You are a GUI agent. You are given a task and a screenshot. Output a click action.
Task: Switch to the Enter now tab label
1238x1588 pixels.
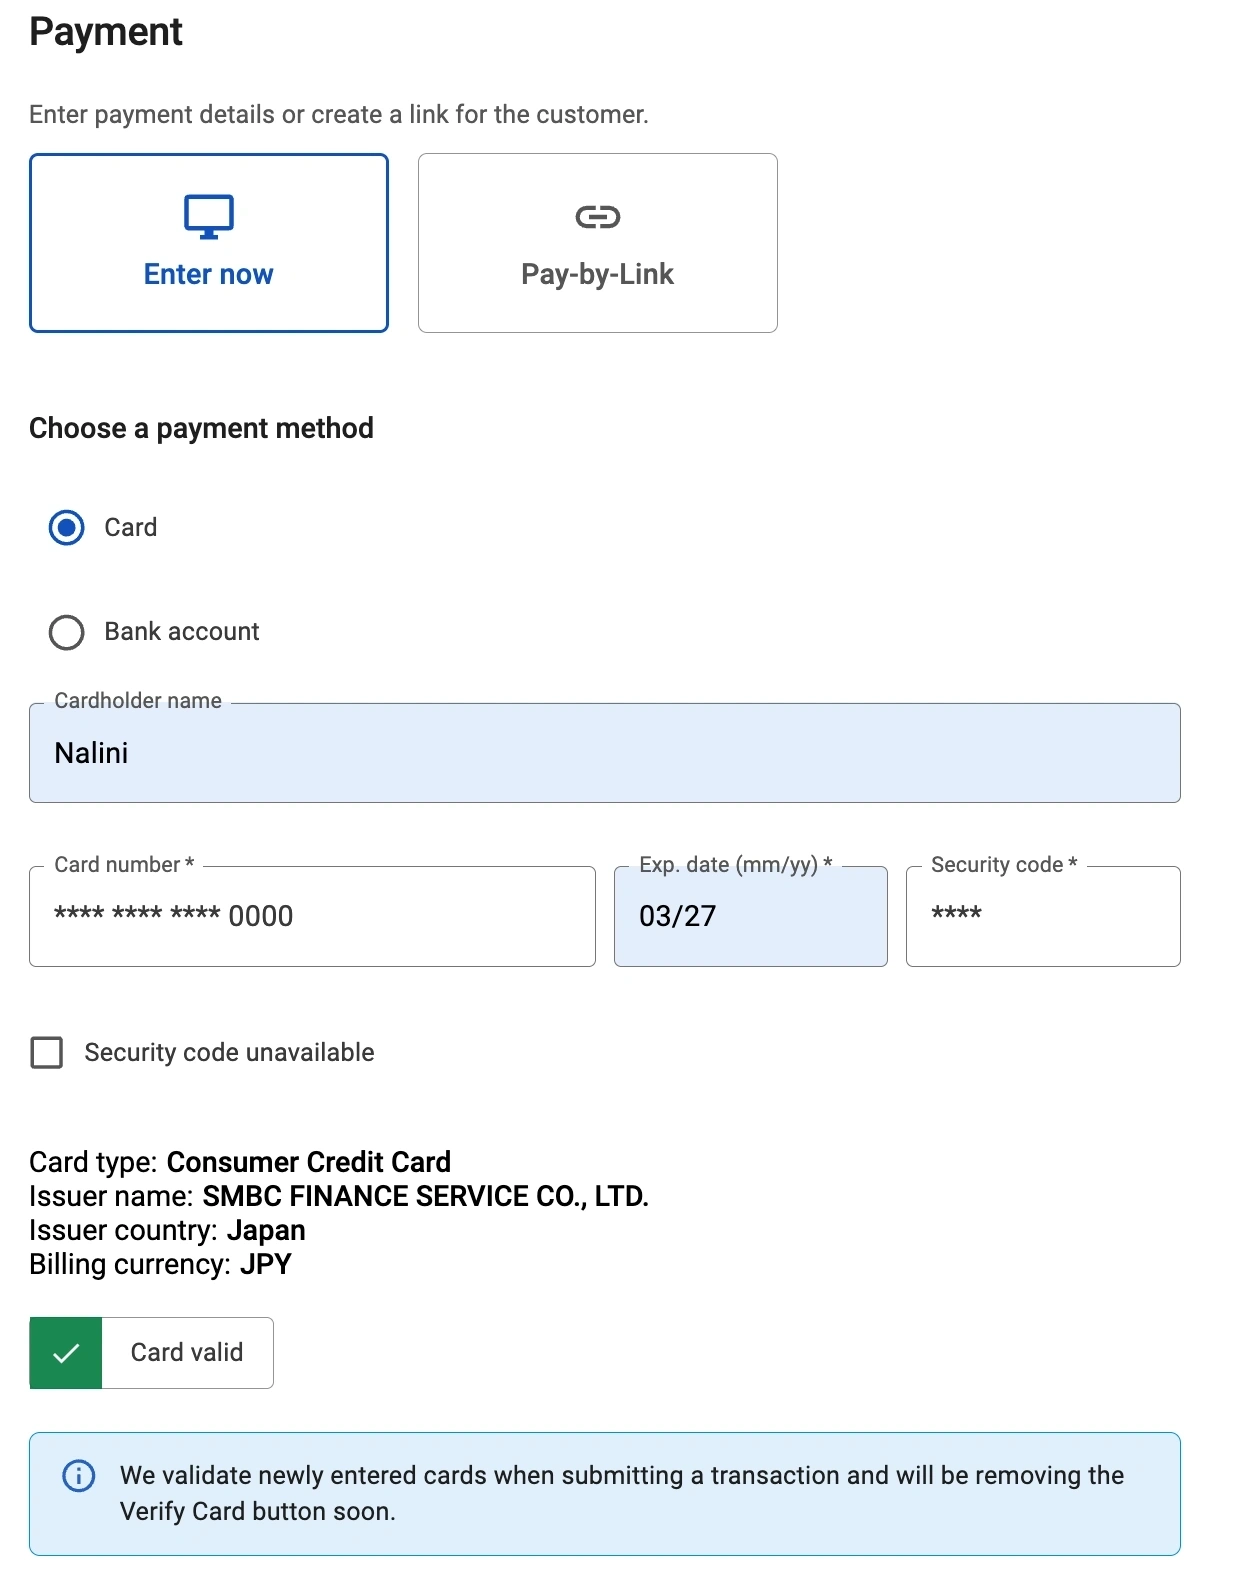pos(208,274)
